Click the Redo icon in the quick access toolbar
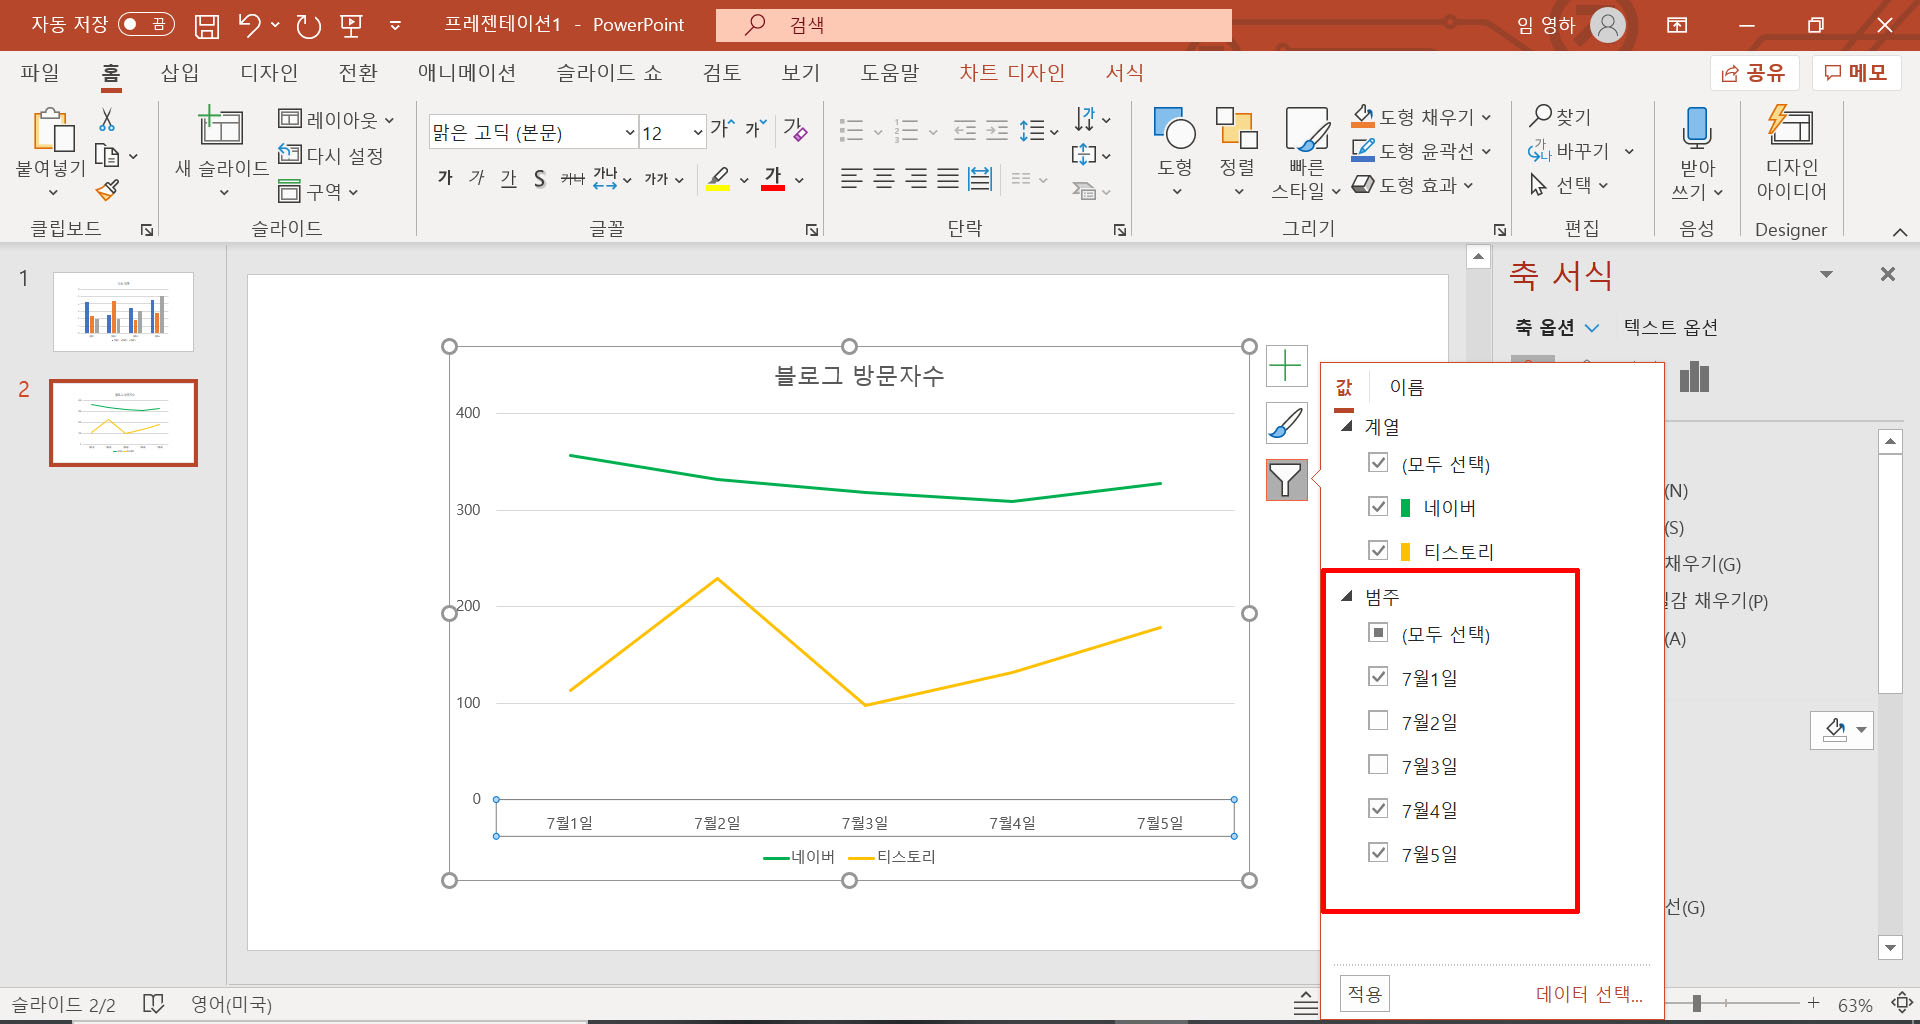The width and height of the screenshot is (1920, 1024). [x=308, y=25]
